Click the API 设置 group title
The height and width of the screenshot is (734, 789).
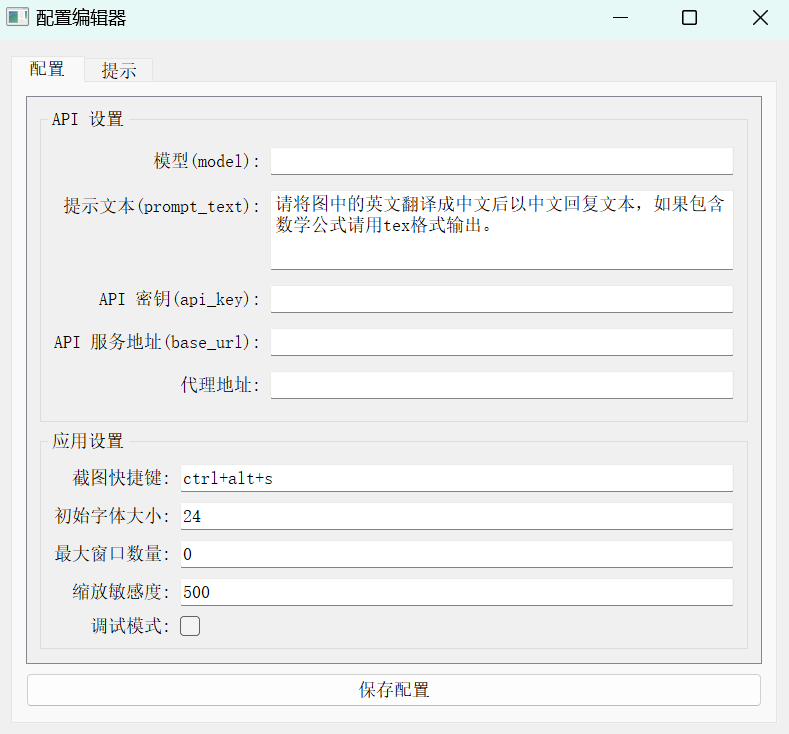pyautogui.click(x=88, y=119)
